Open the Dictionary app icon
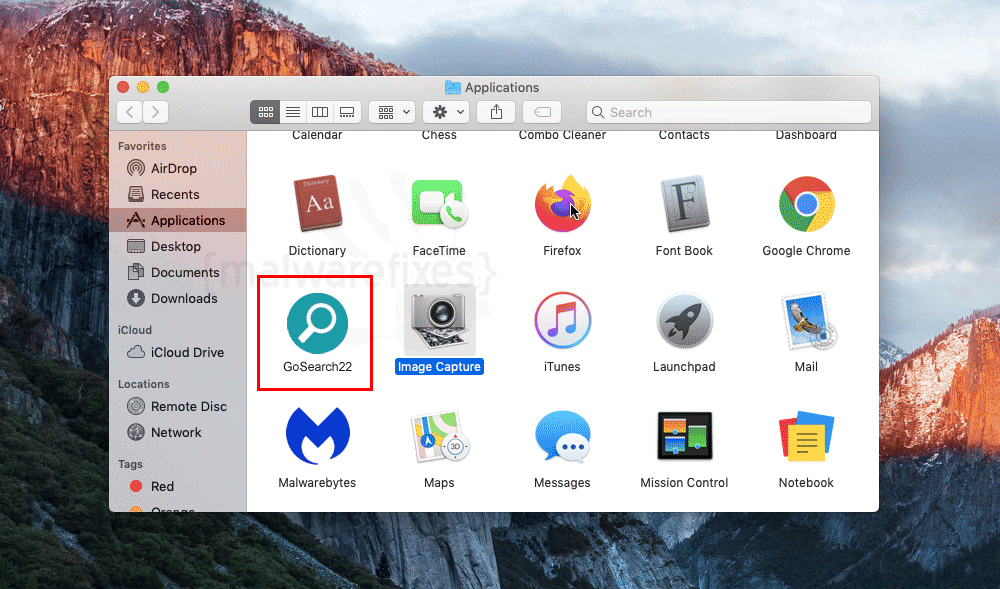1000x589 pixels. (x=318, y=204)
